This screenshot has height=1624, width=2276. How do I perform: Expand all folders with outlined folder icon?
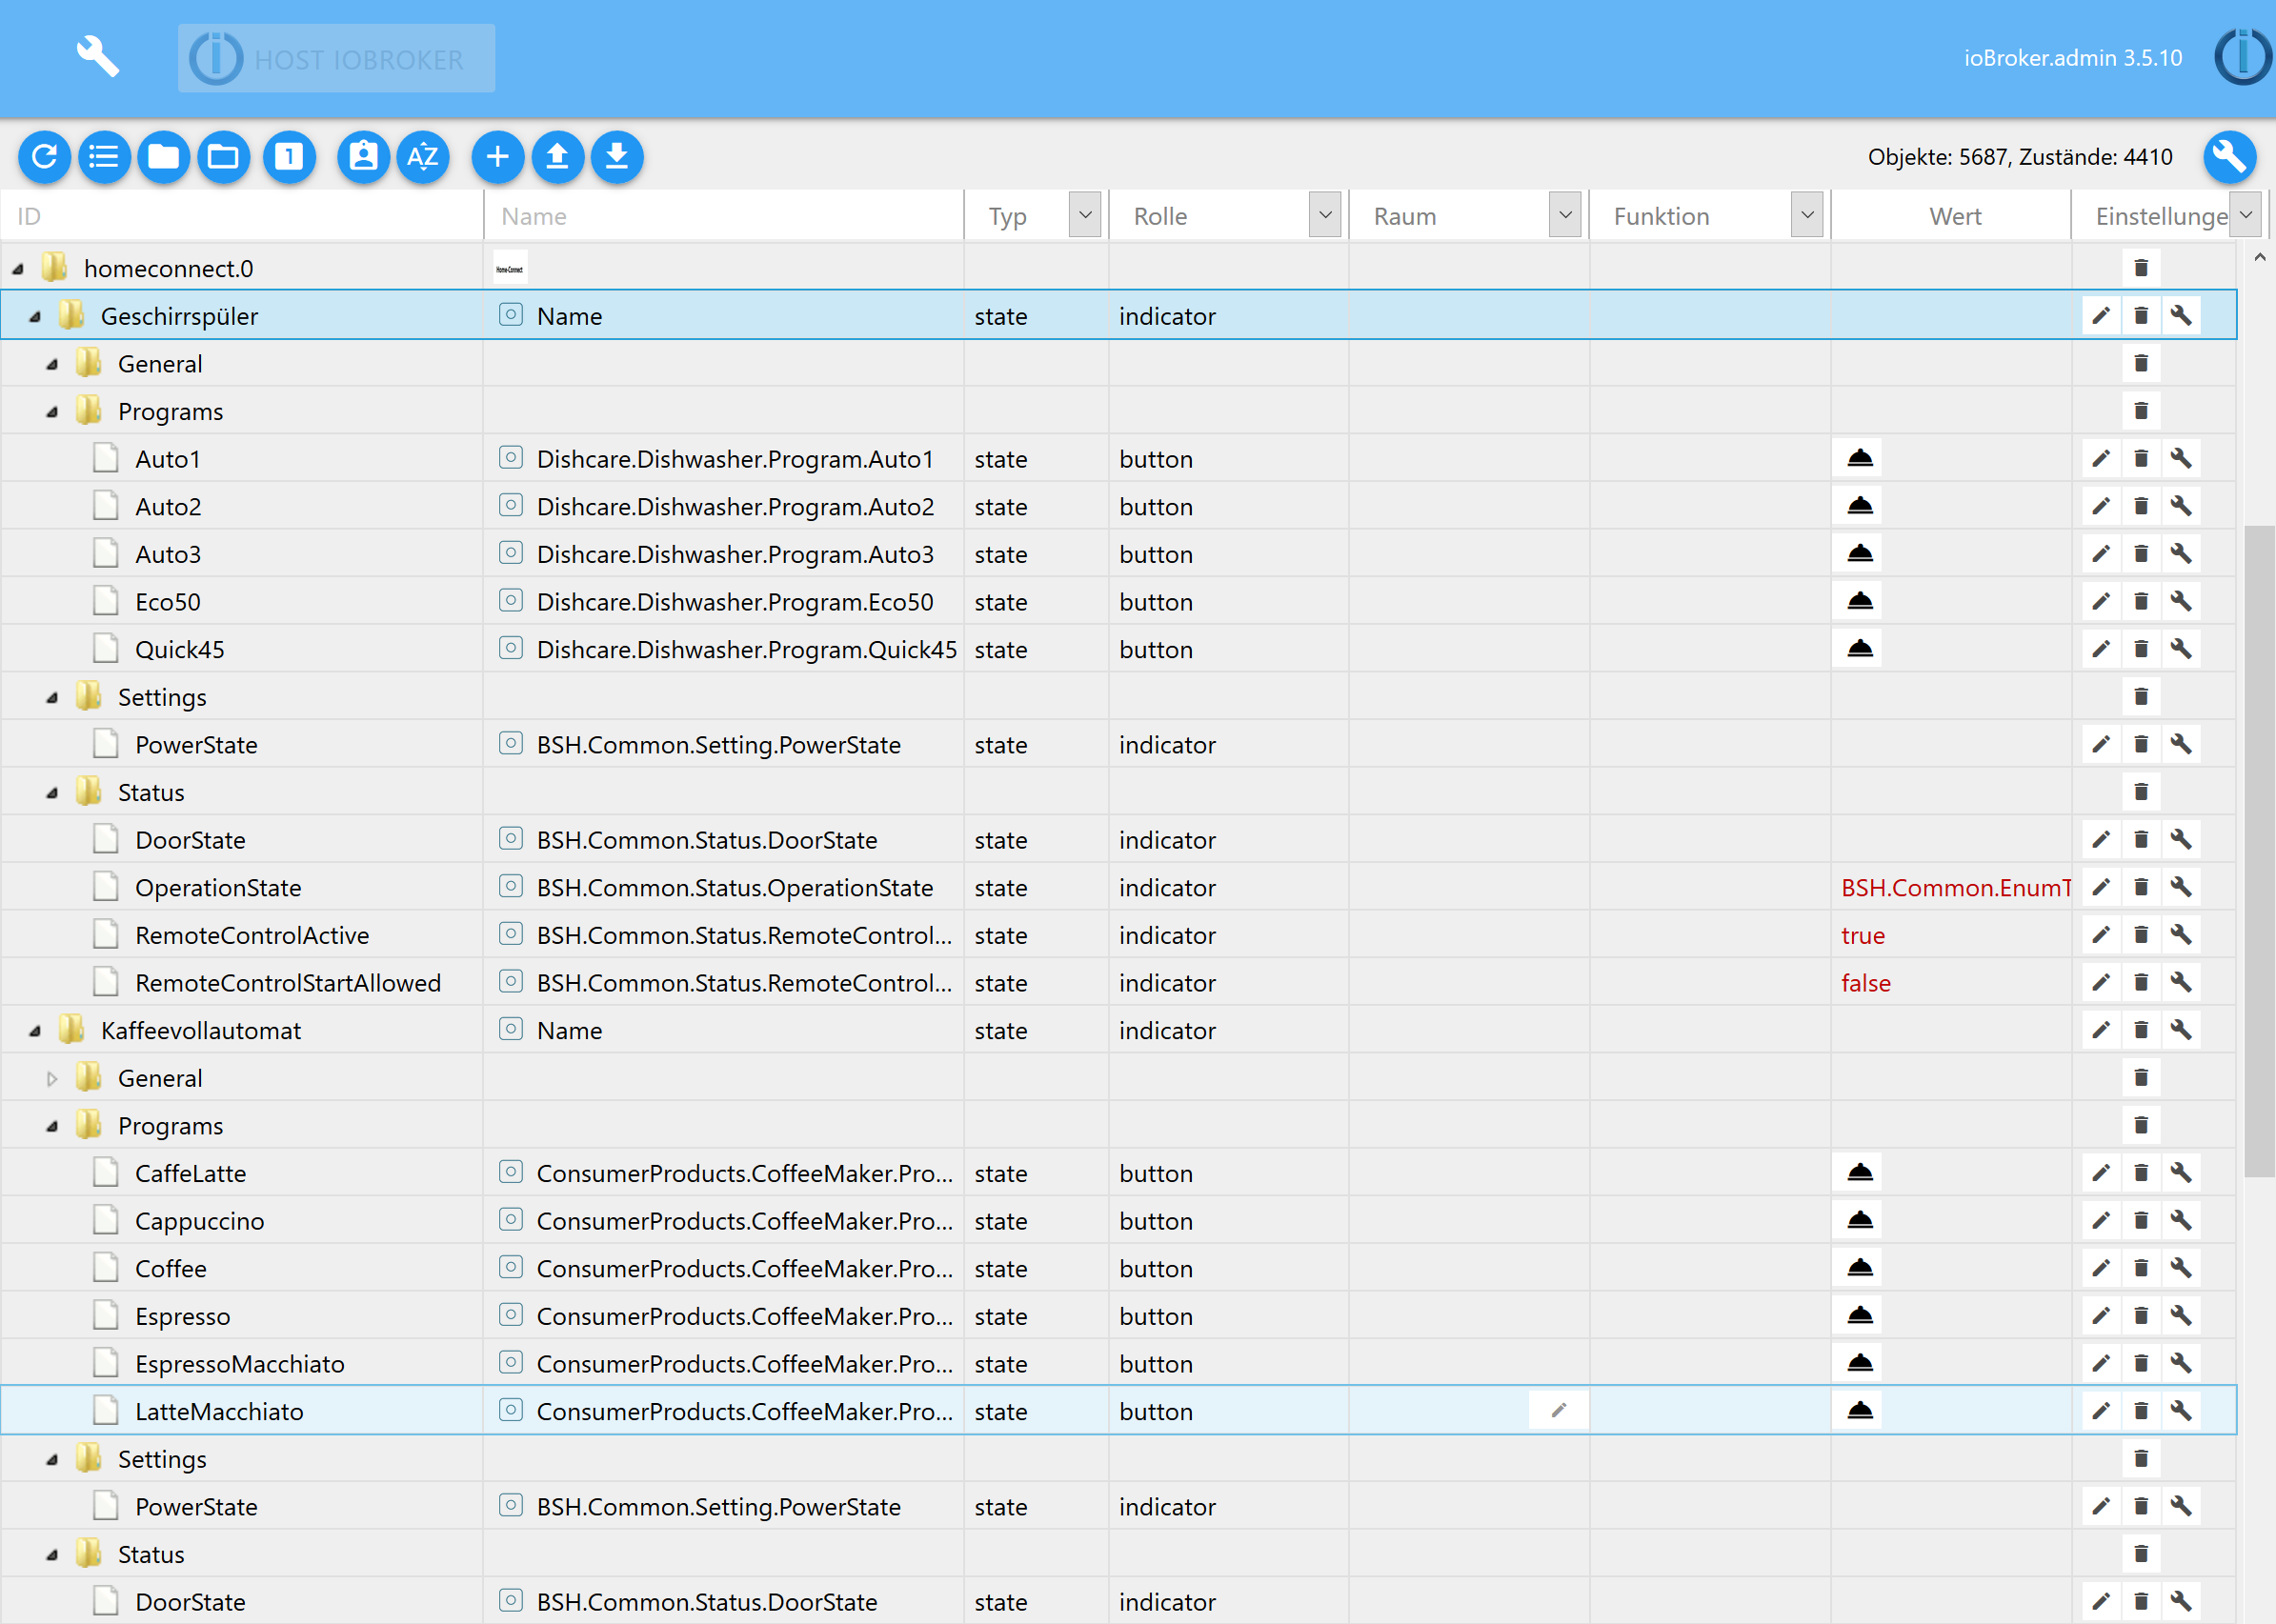223,157
